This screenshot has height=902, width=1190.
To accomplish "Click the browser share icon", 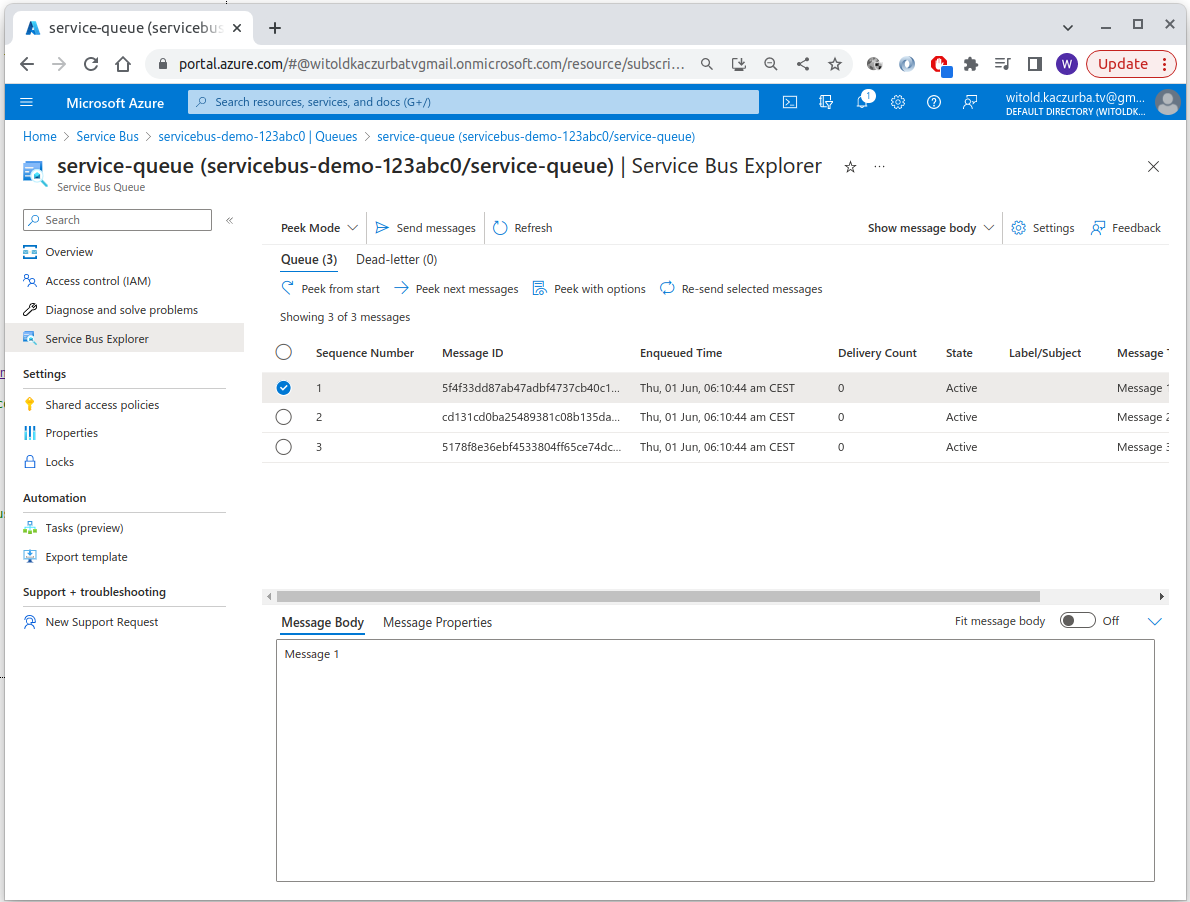I will pyautogui.click(x=803, y=64).
